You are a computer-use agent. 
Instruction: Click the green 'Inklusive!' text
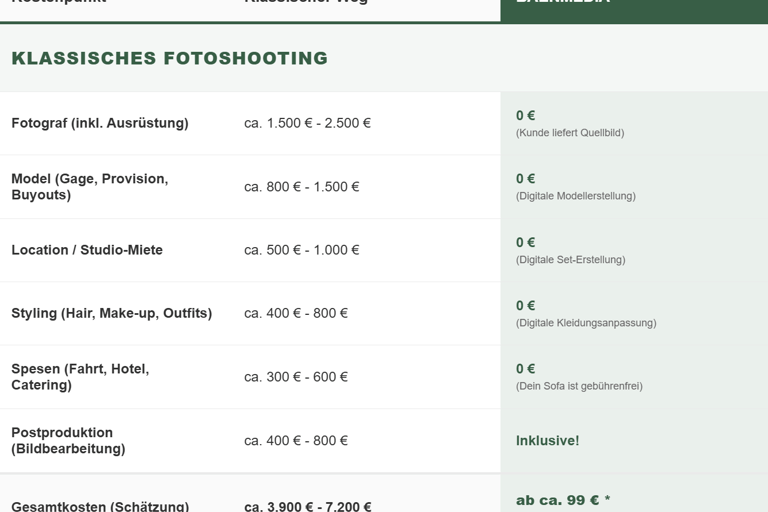547,441
